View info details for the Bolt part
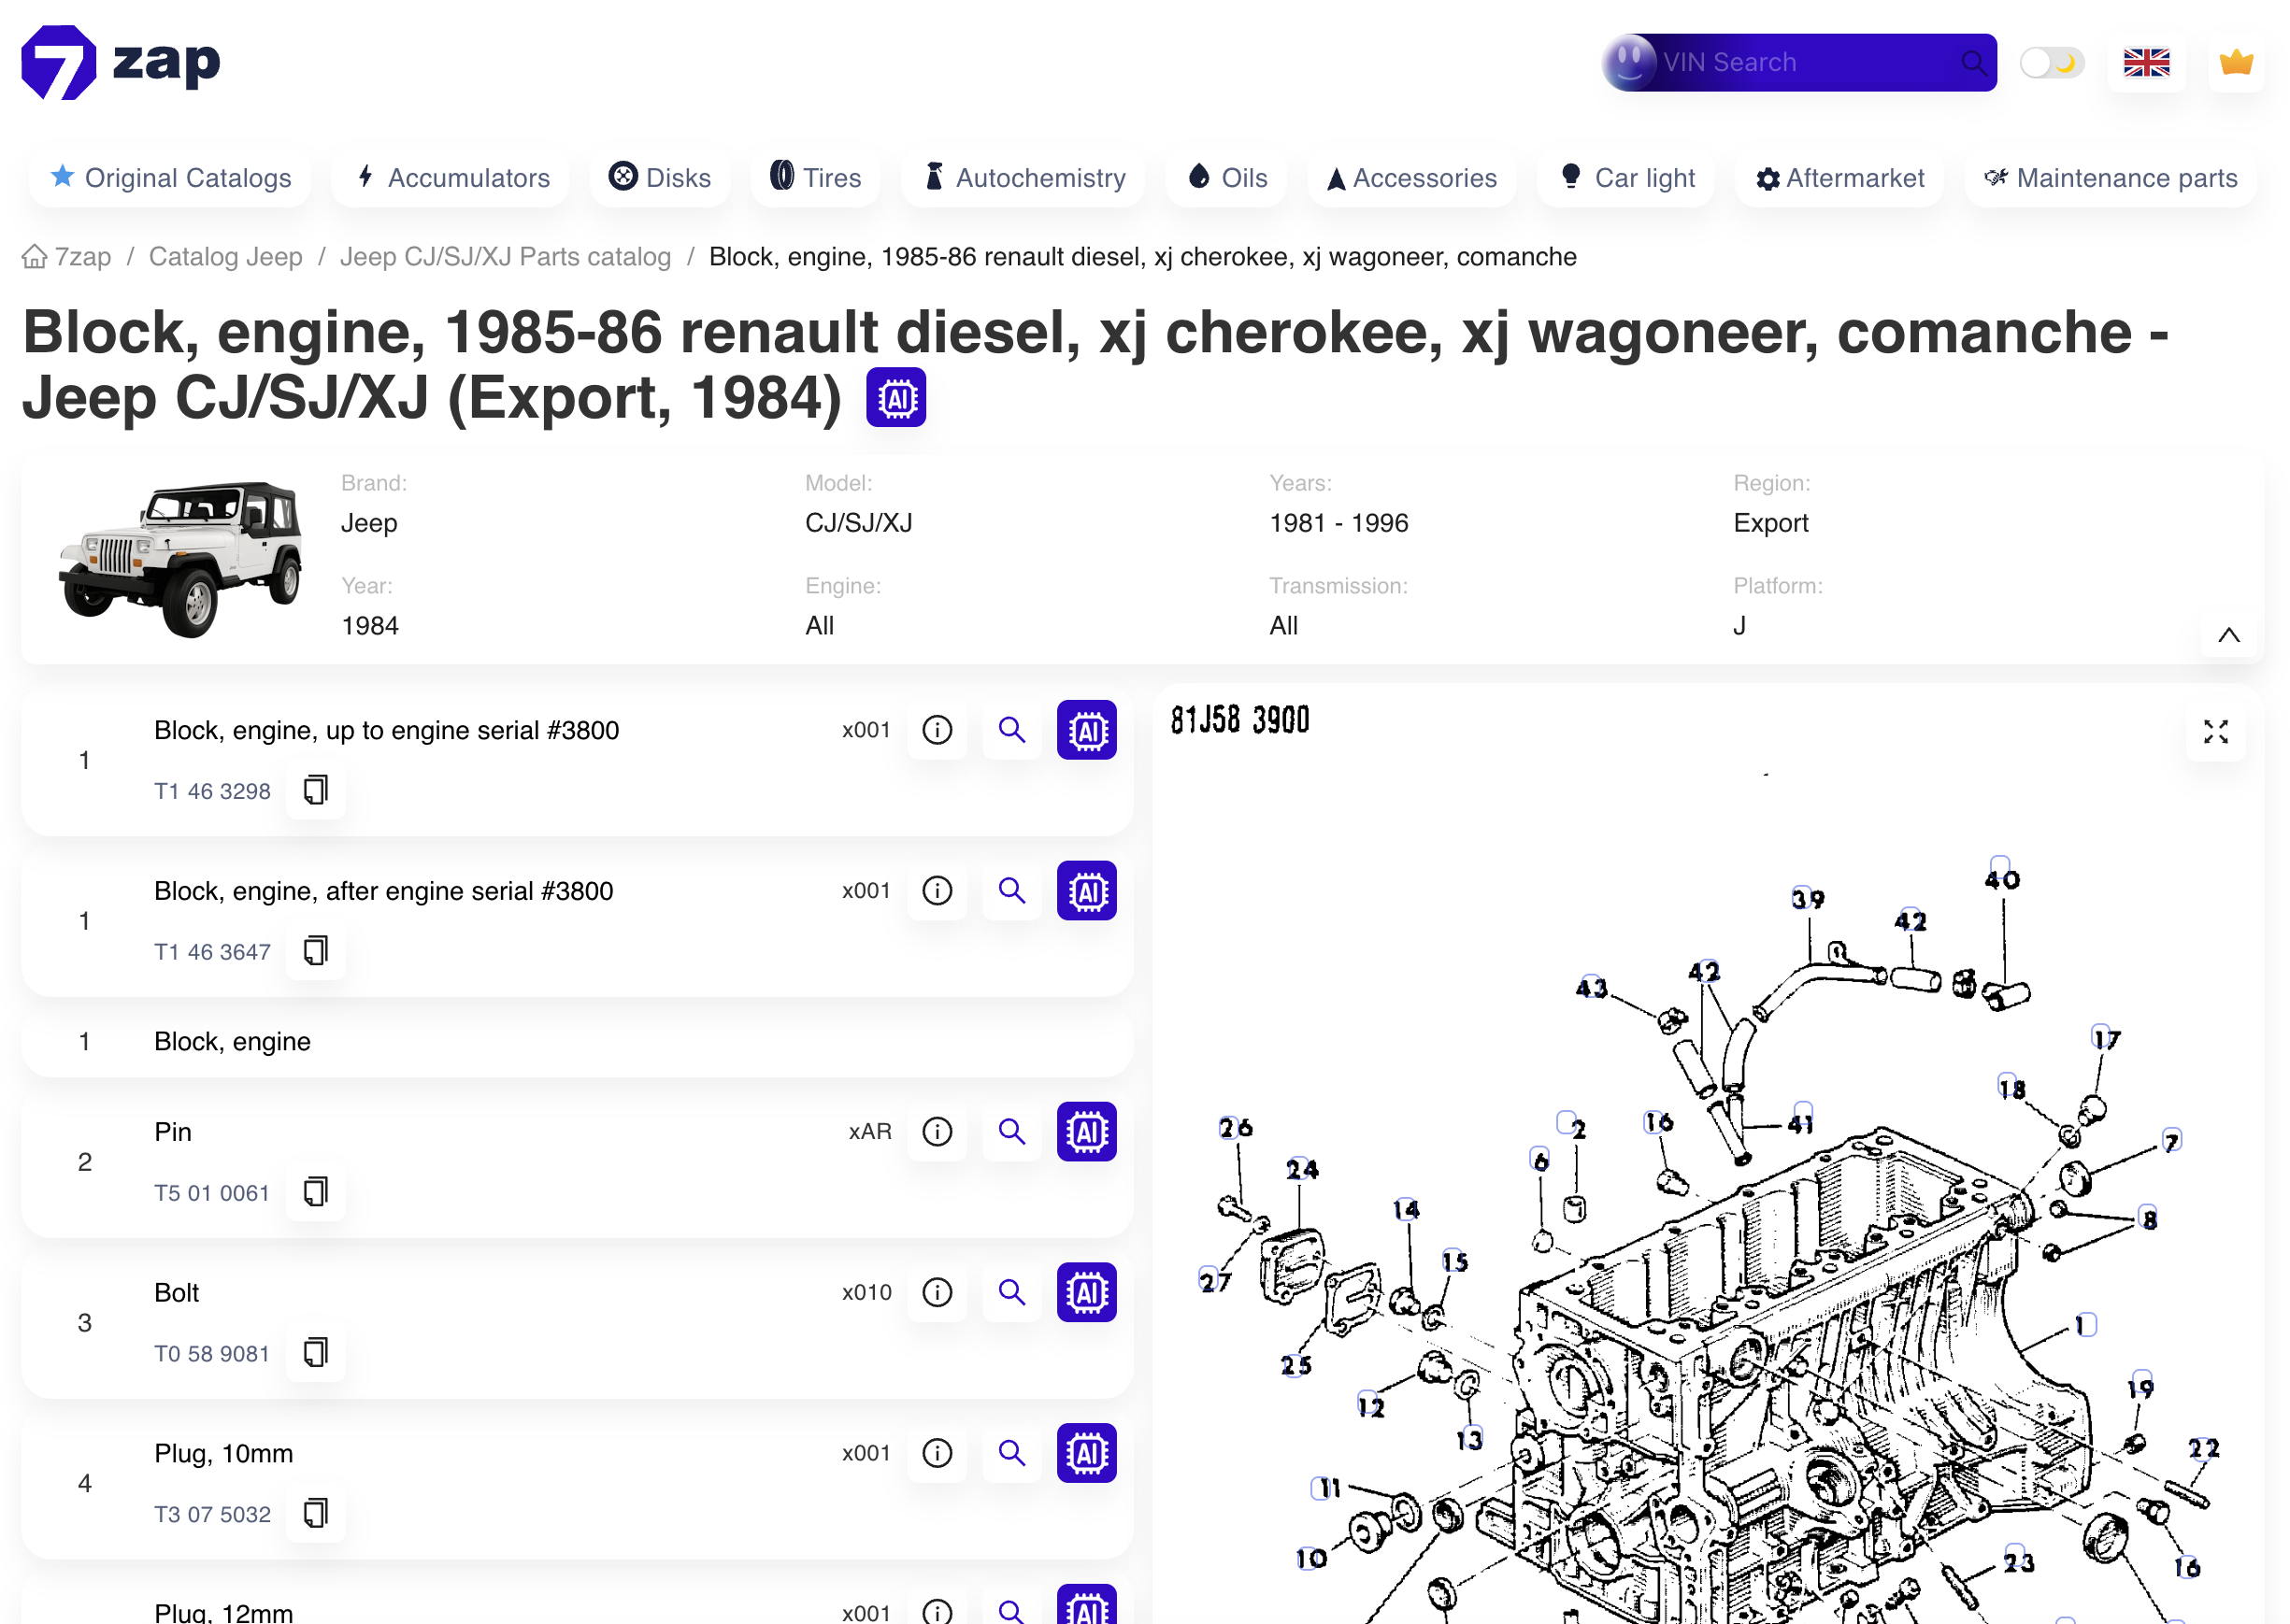The width and height of the screenshot is (2290, 1624). point(936,1292)
